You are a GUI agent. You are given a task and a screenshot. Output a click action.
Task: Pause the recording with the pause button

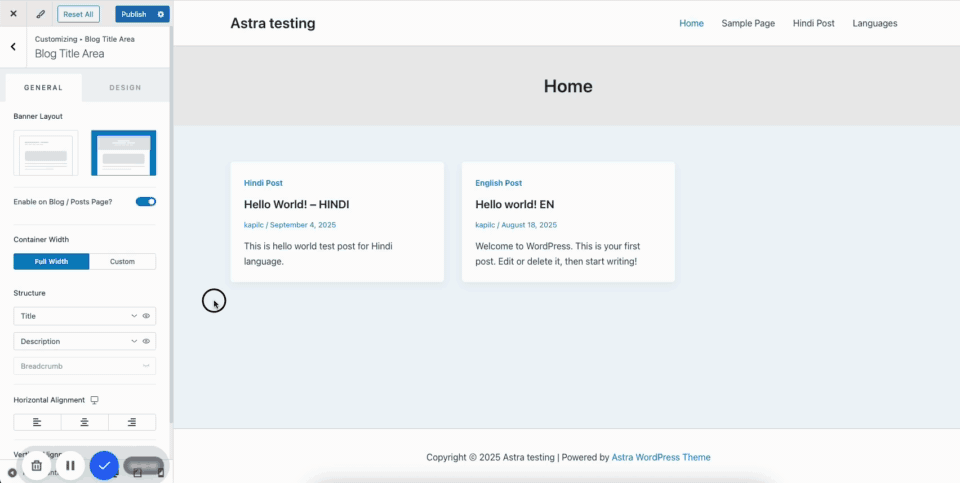(70, 465)
